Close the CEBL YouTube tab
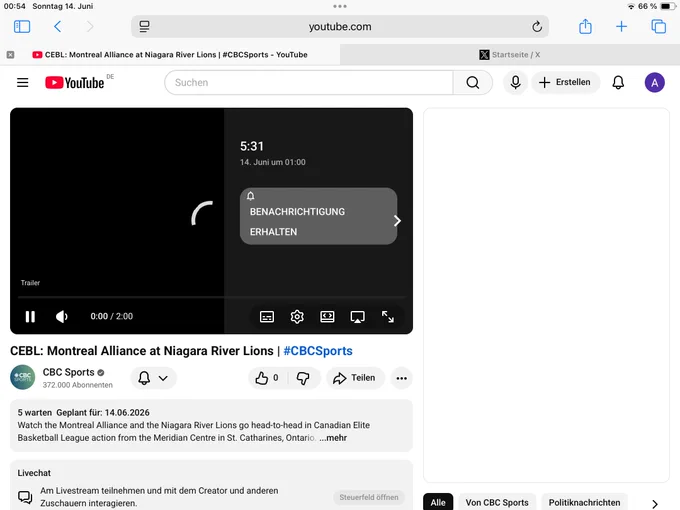Screen dimensions: 680x510 (10, 55)
